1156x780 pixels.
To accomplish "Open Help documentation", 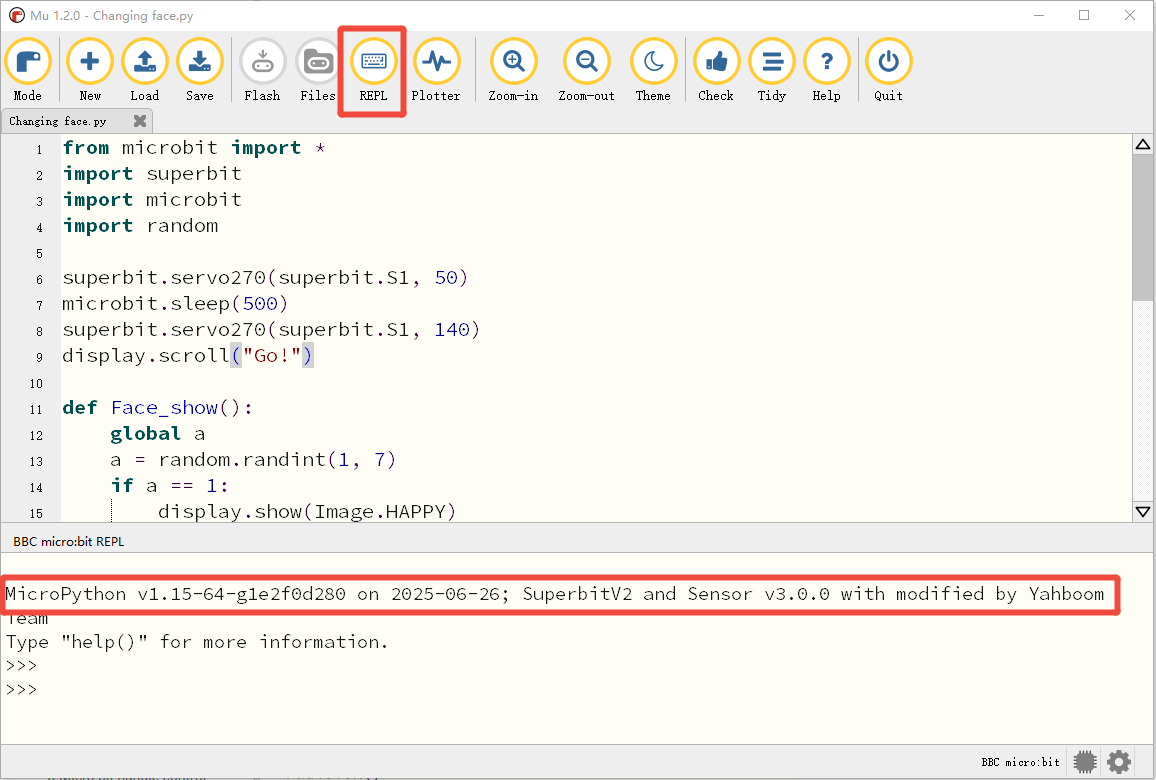I will coord(826,70).
